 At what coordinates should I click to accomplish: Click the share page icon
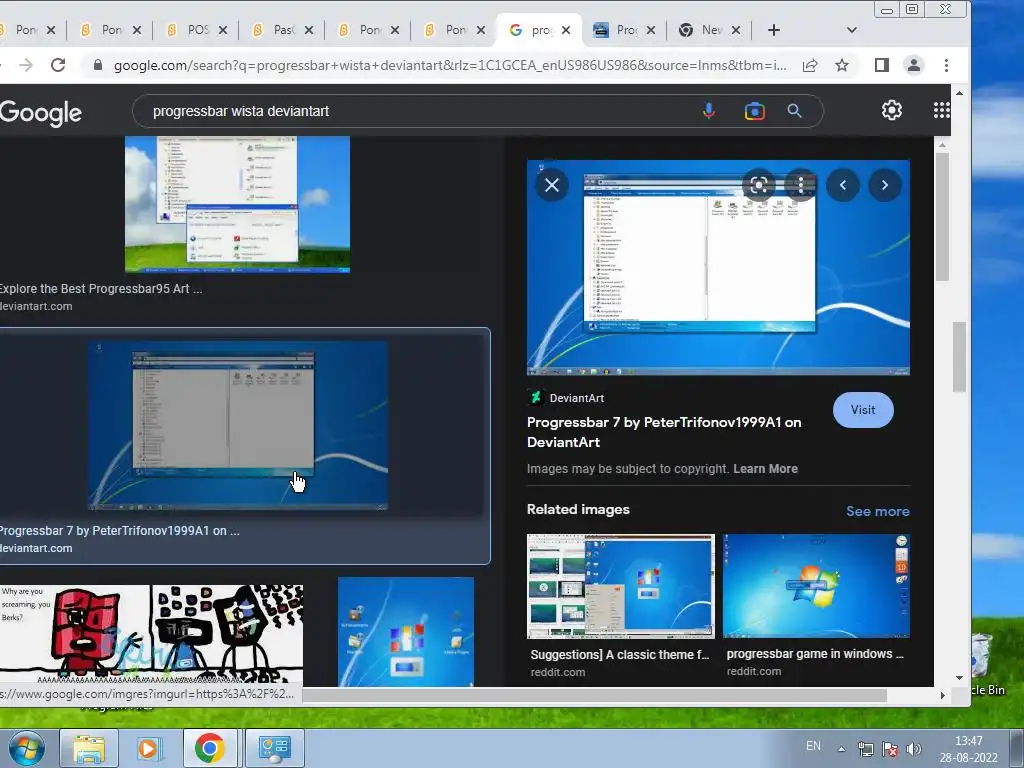(810, 65)
